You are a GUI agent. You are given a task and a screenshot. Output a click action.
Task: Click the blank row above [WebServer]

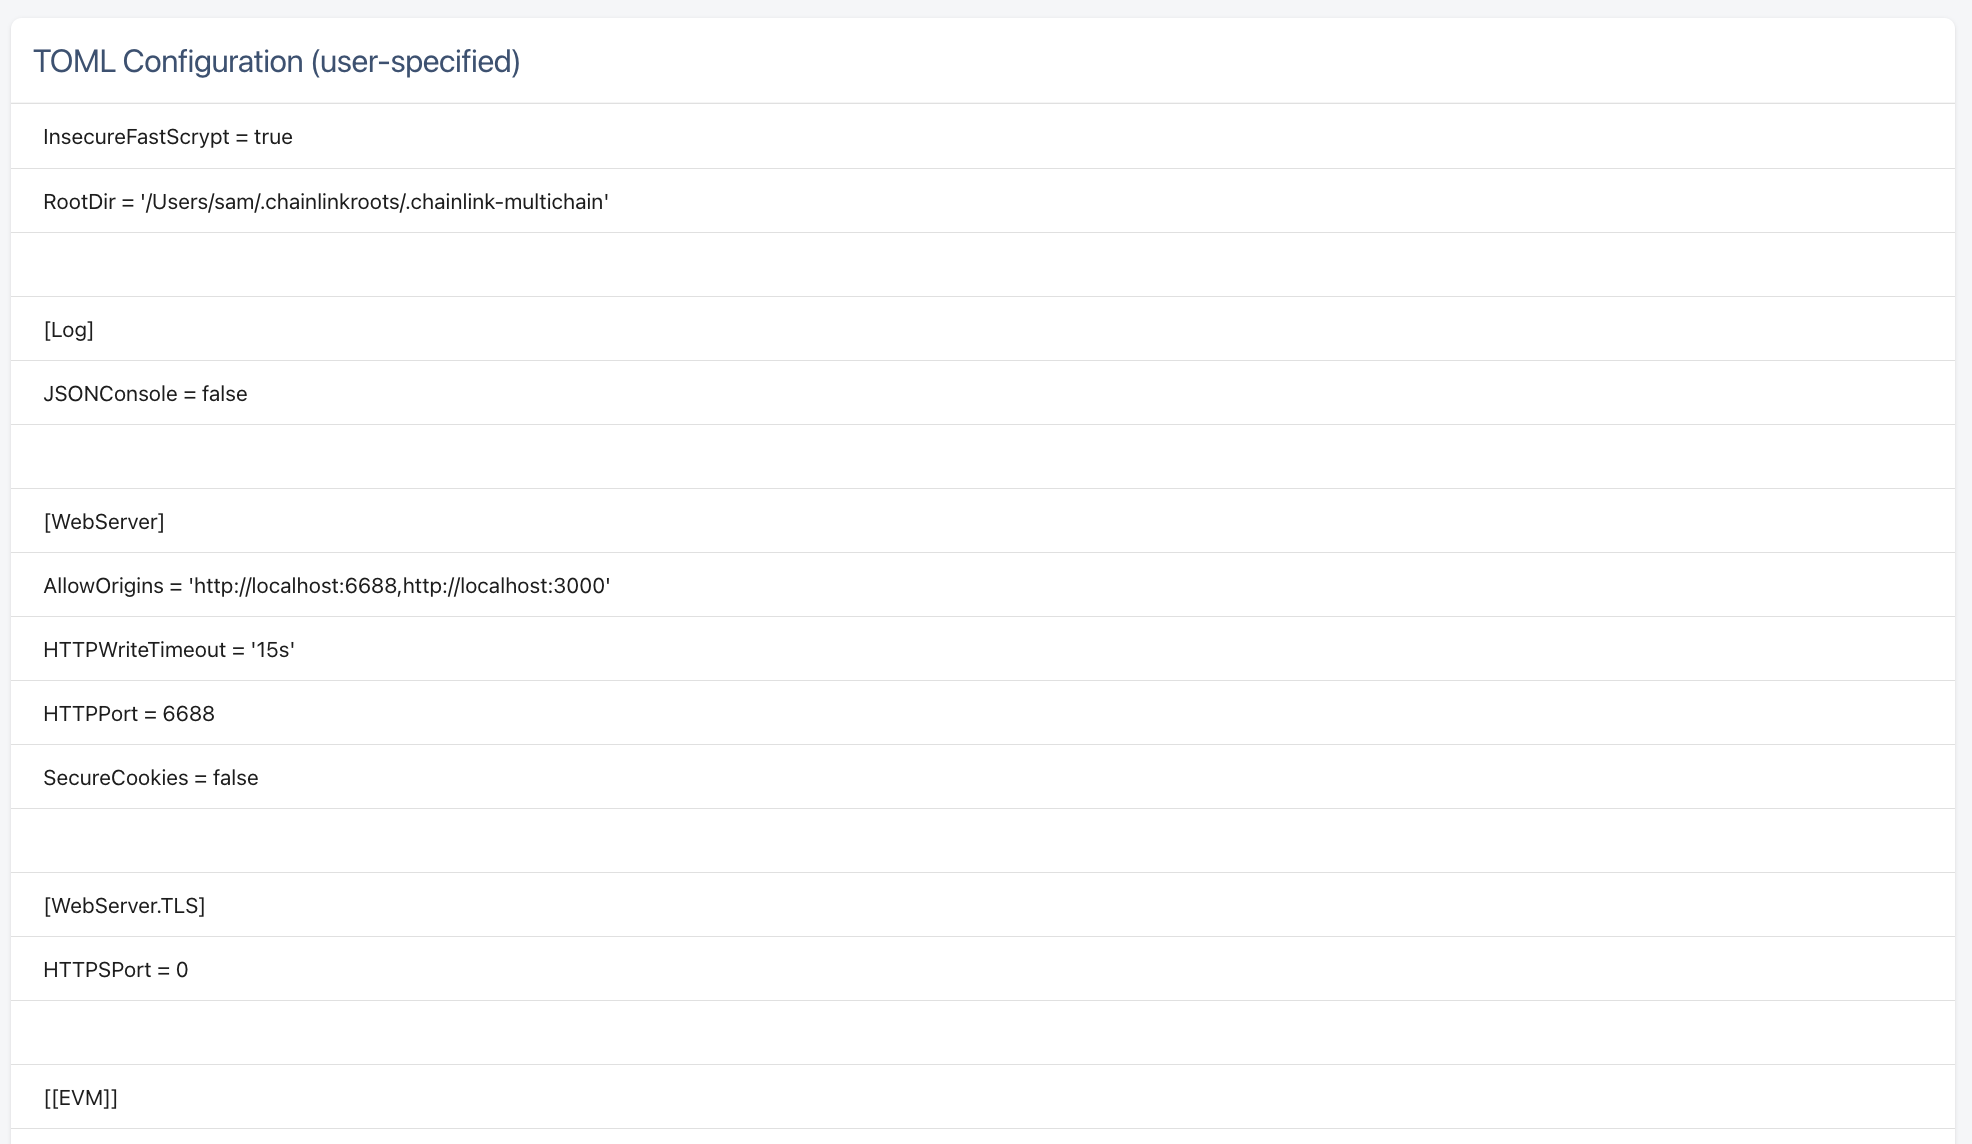point(982,457)
